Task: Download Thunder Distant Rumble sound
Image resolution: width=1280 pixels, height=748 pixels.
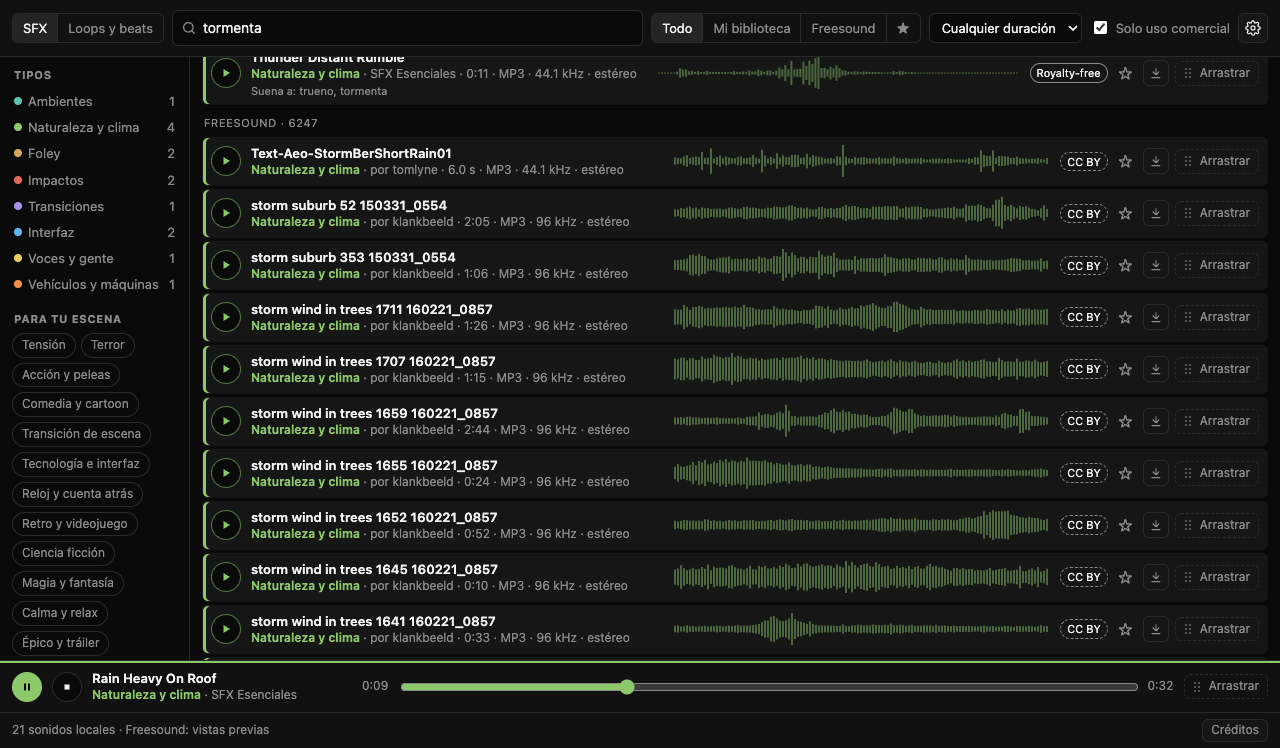Action: coord(1156,73)
